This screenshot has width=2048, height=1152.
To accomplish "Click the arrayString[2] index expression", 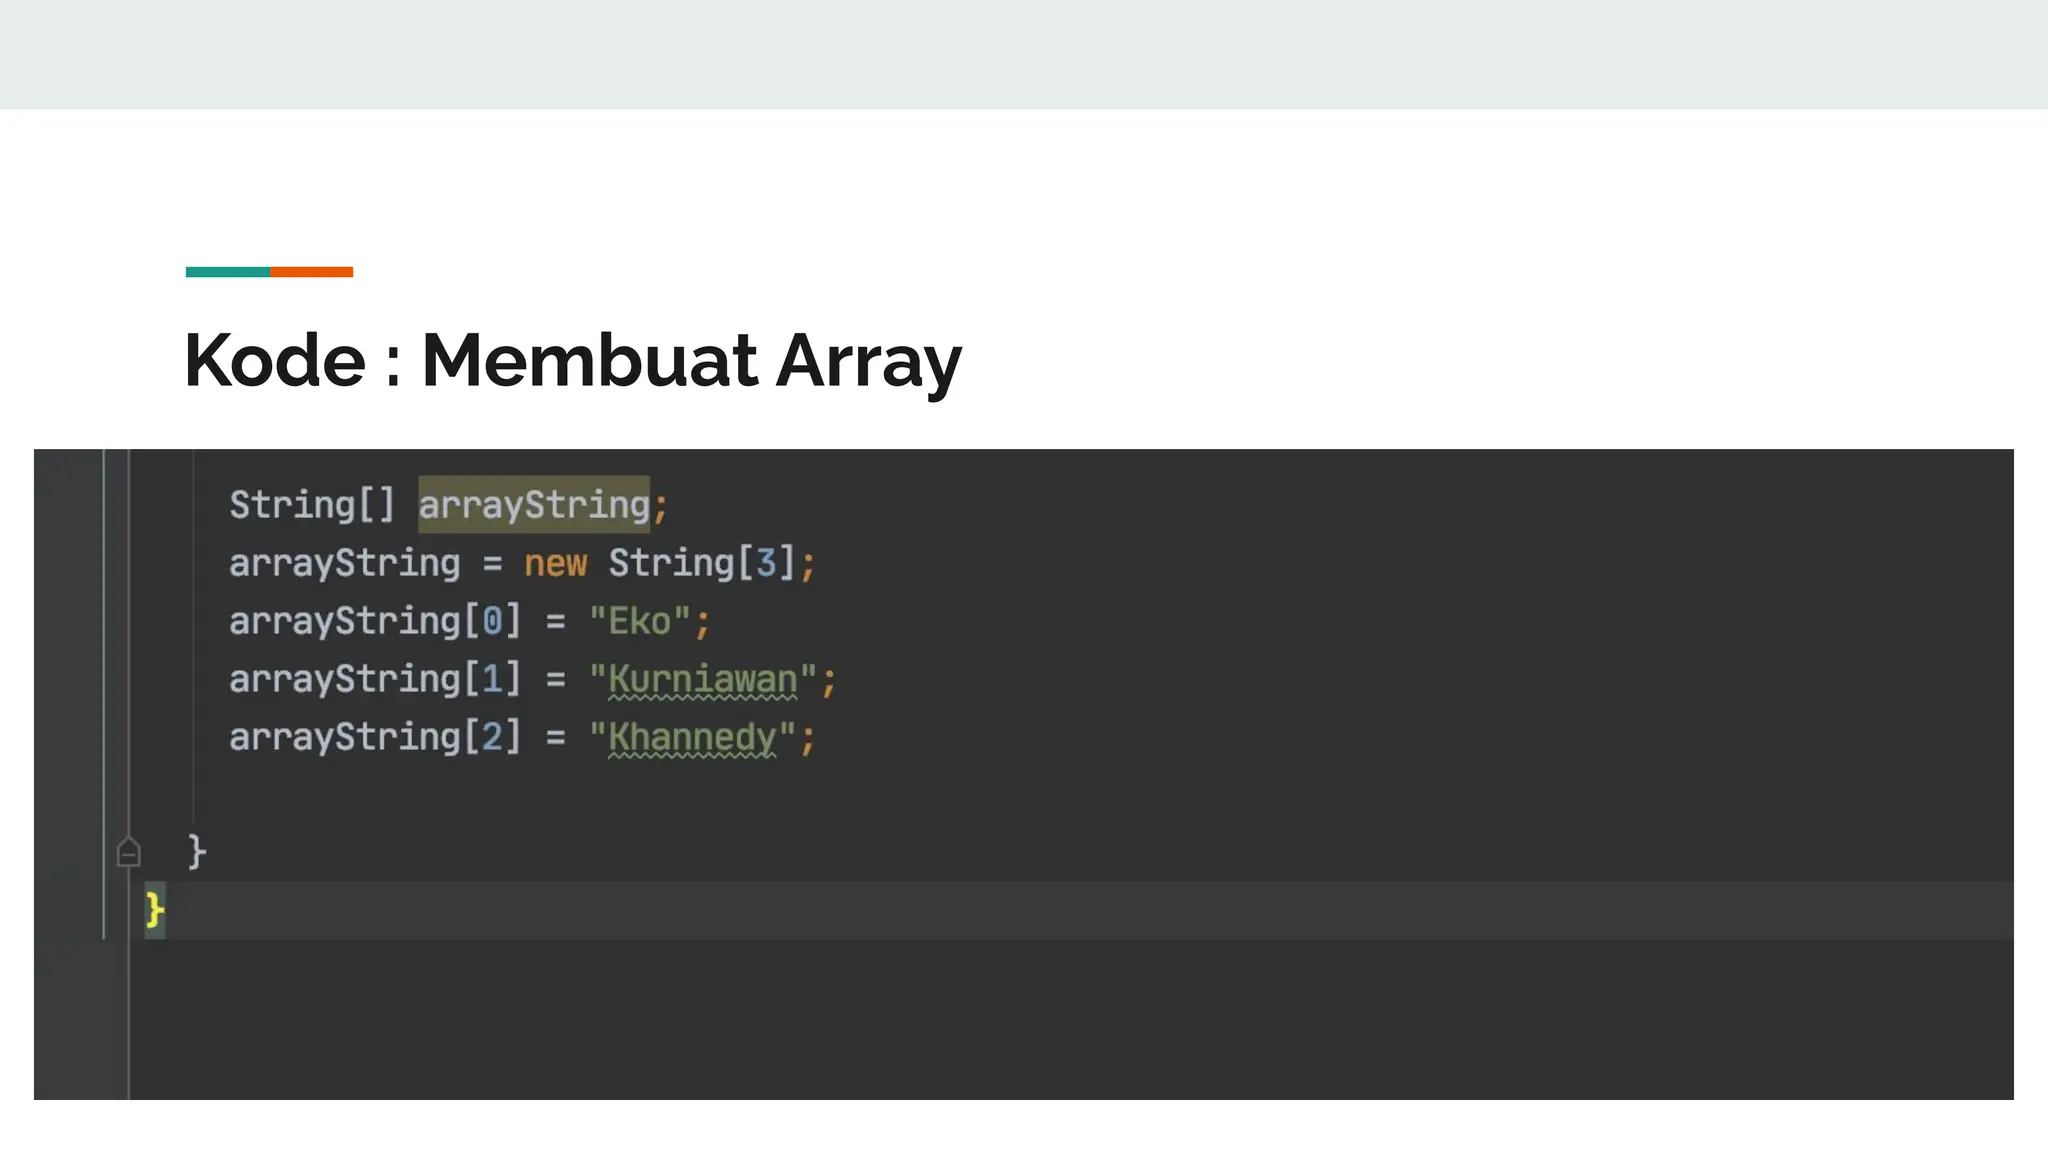I will click(x=375, y=737).
